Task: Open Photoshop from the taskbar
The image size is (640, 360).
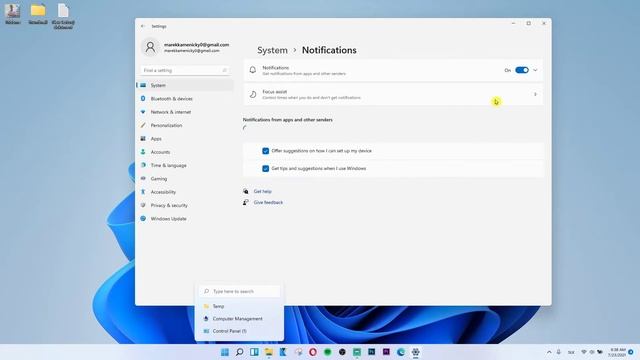Action: tap(371, 352)
